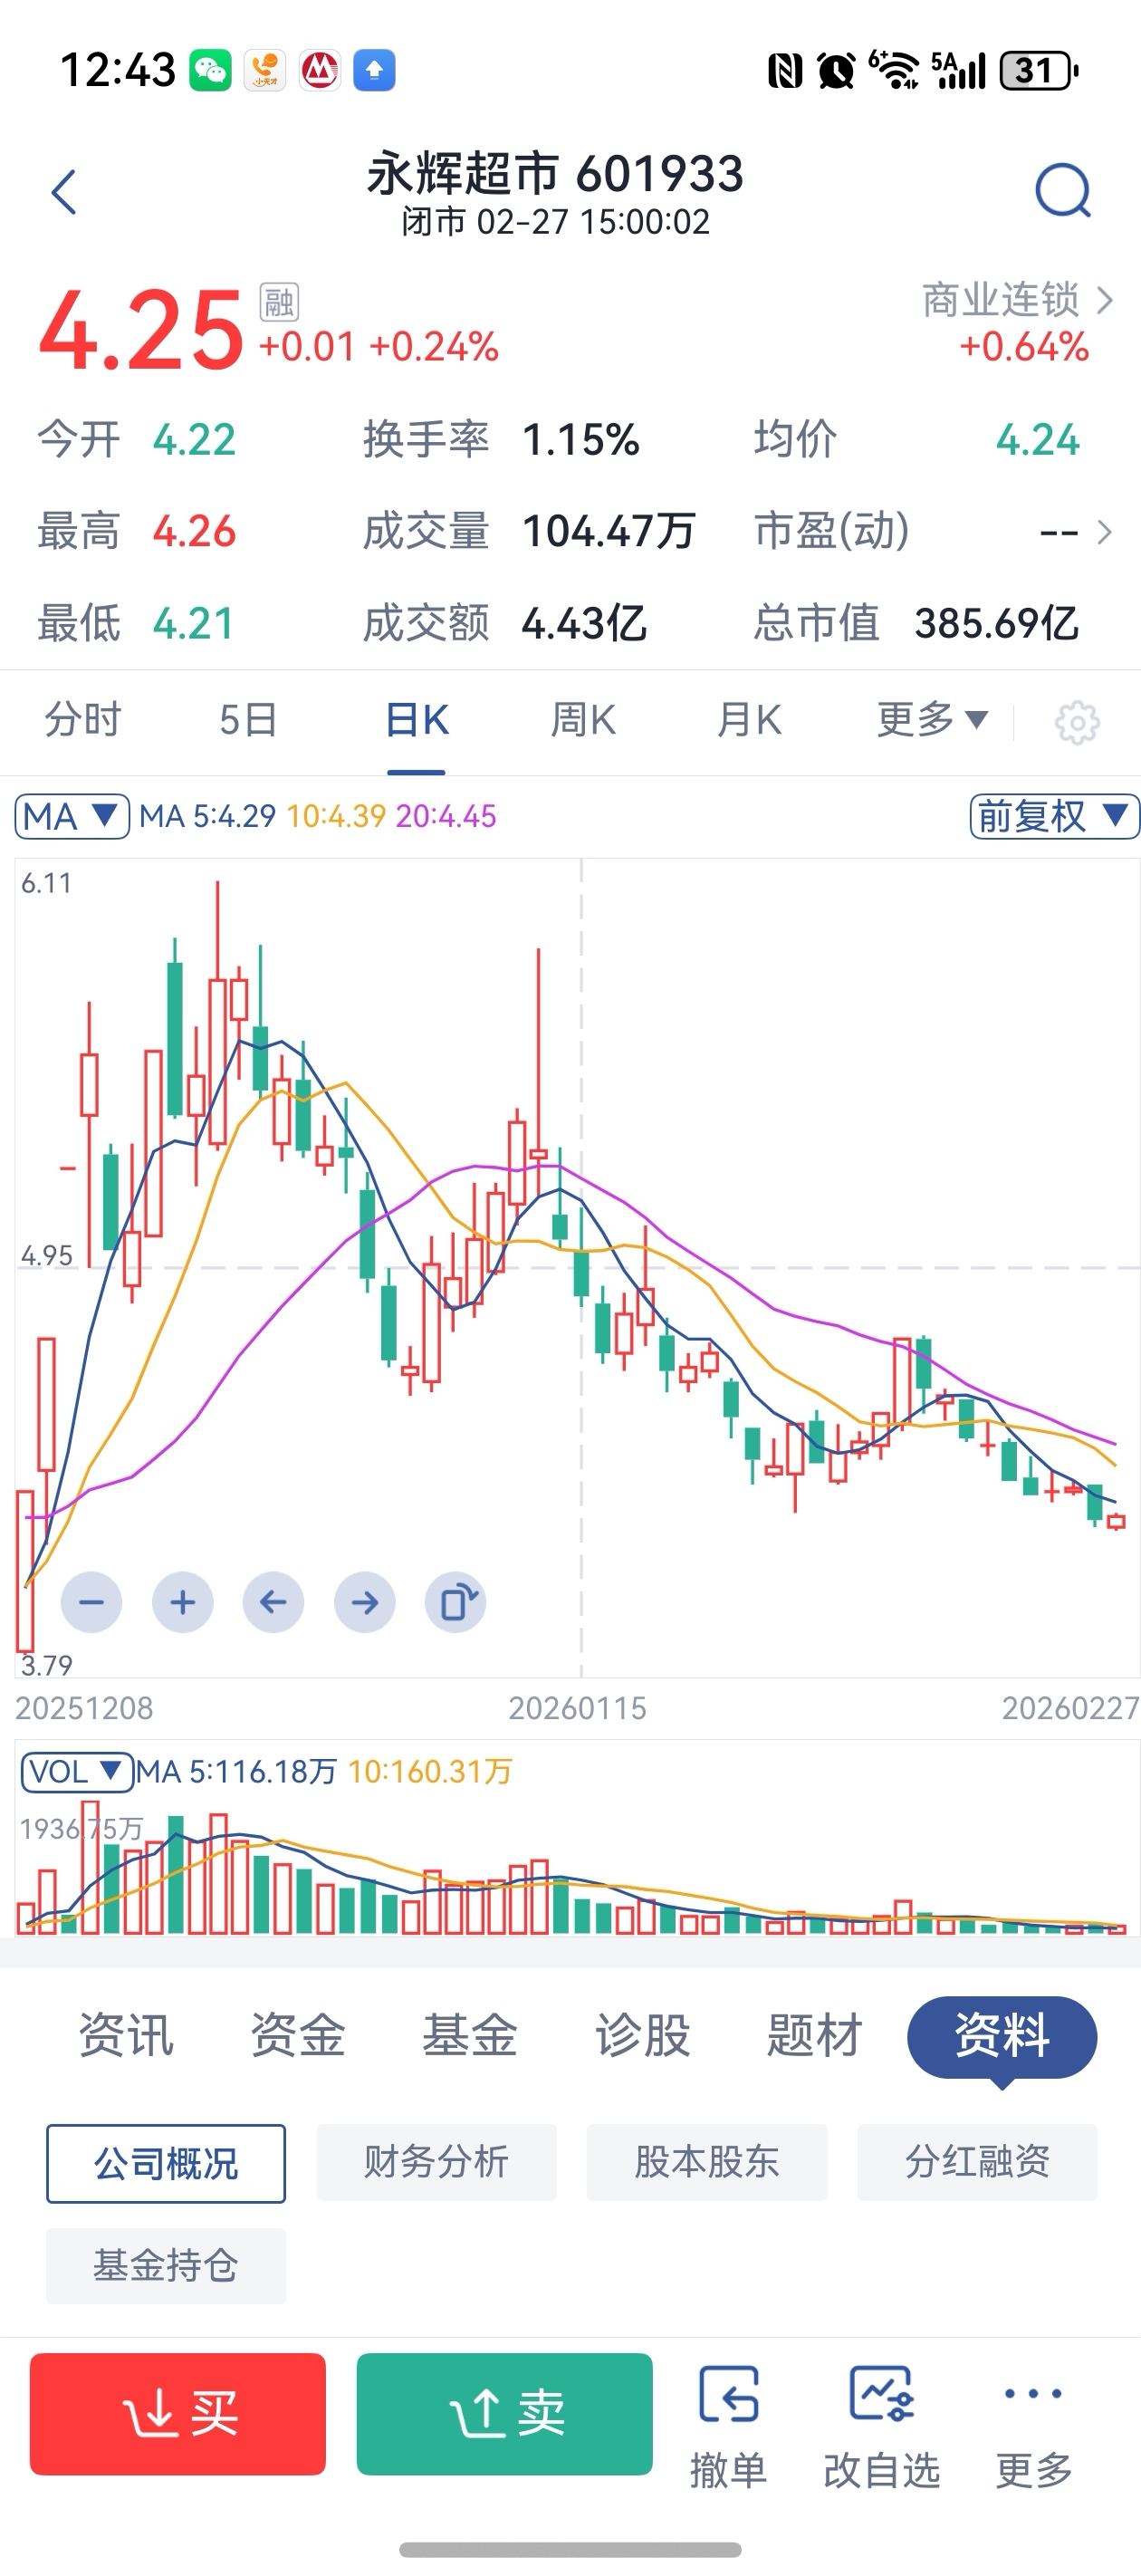Open the MA indicator dropdown
The height and width of the screenshot is (2576, 1141).
72,816
